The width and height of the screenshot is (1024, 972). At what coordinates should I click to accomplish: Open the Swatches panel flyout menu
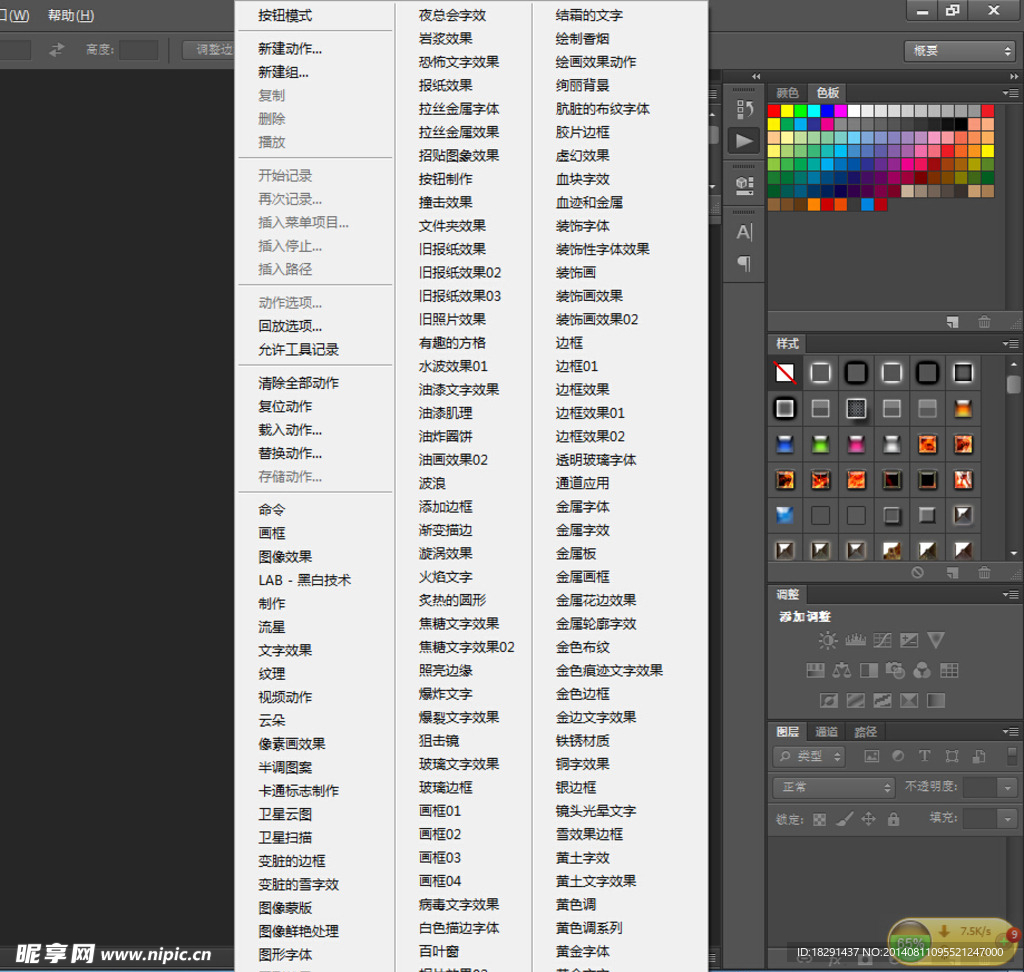[x=1010, y=93]
